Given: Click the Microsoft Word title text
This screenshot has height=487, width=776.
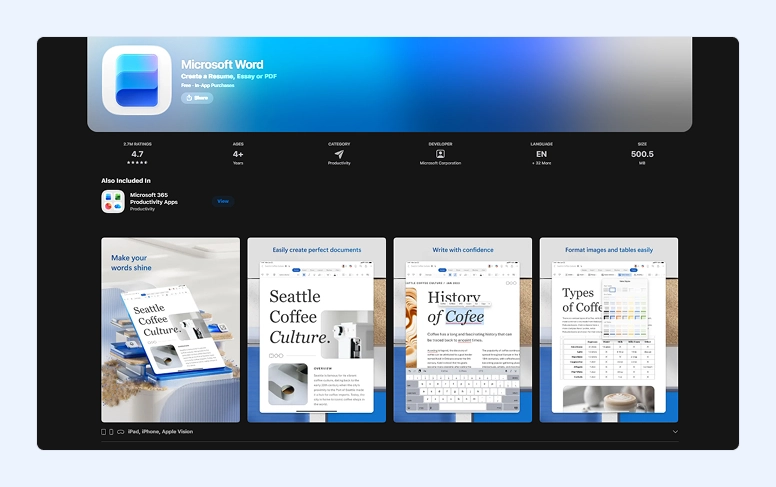Looking at the screenshot, I should point(222,64).
